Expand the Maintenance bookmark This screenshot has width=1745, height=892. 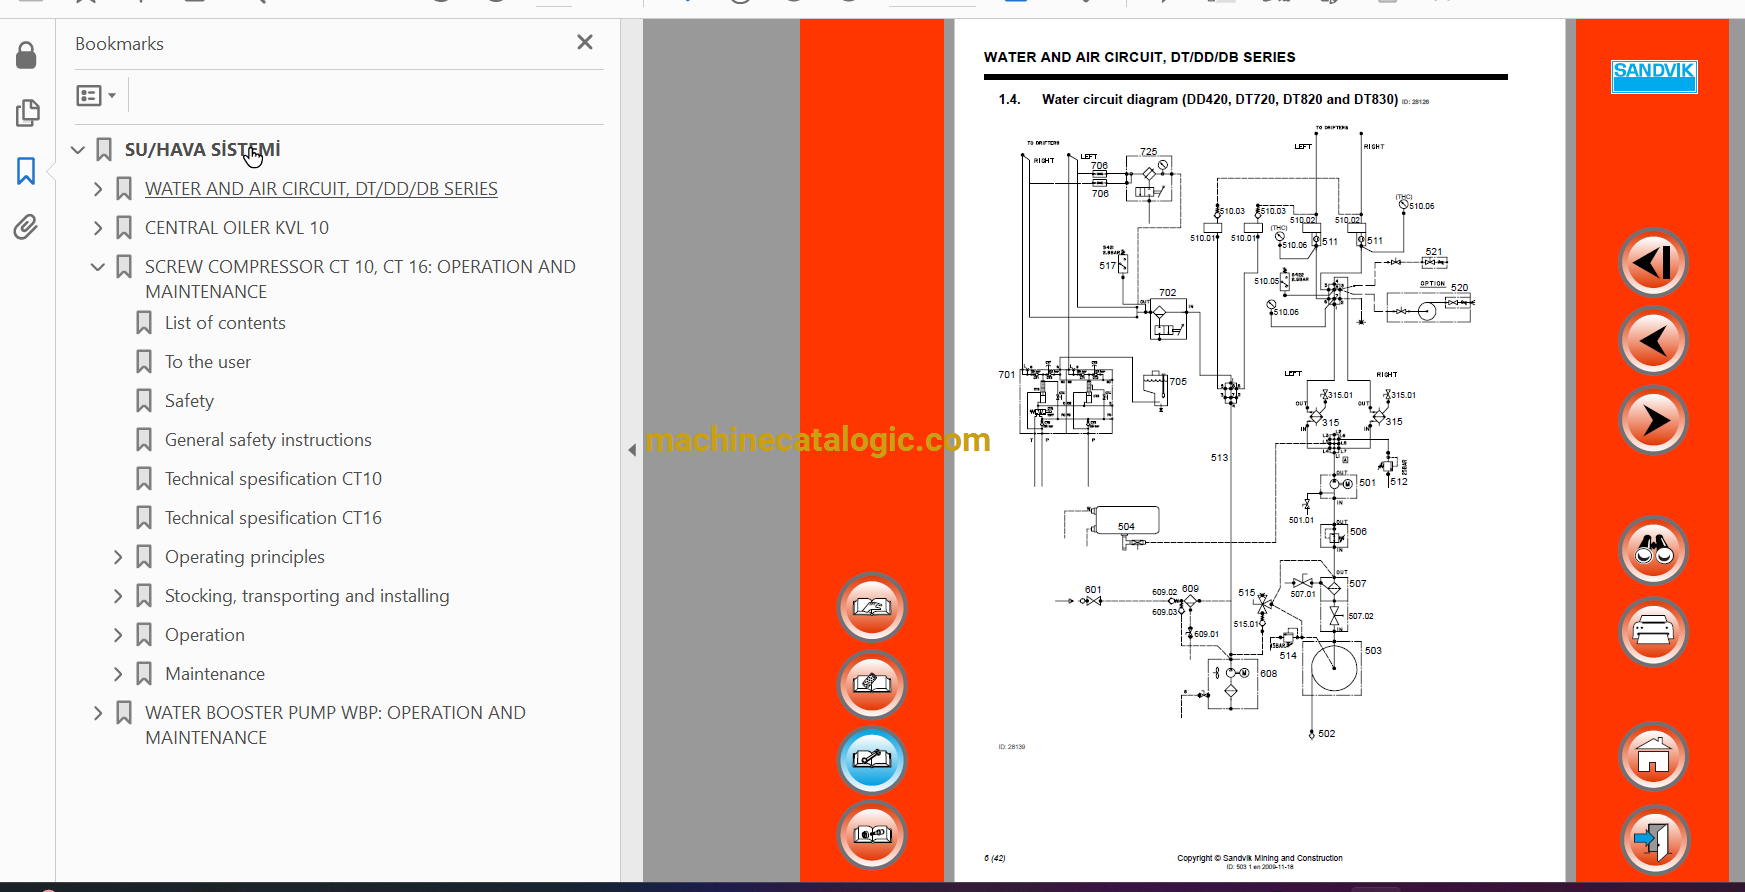(x=118, y=674)
